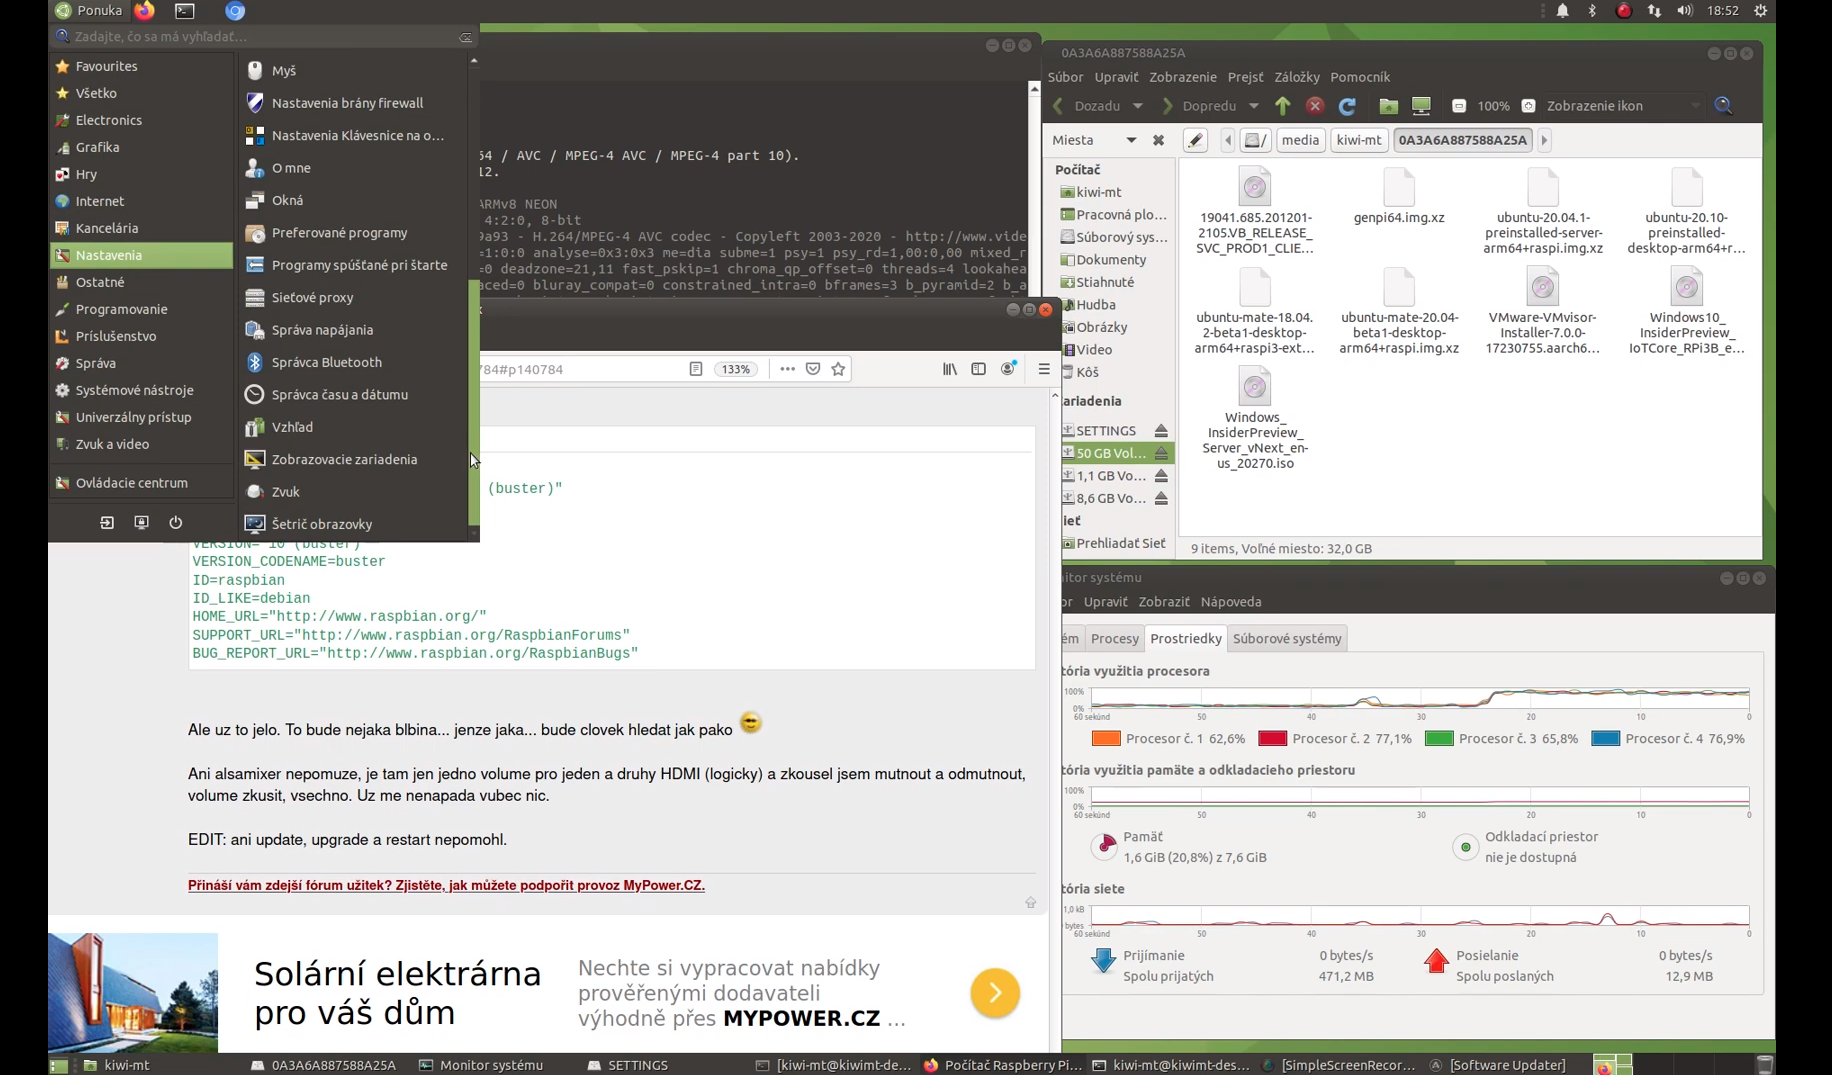Expand the Dozadu history dropdown arrow
The height and width of the screenshot is (1075, 1832).
click(1137, 106)
